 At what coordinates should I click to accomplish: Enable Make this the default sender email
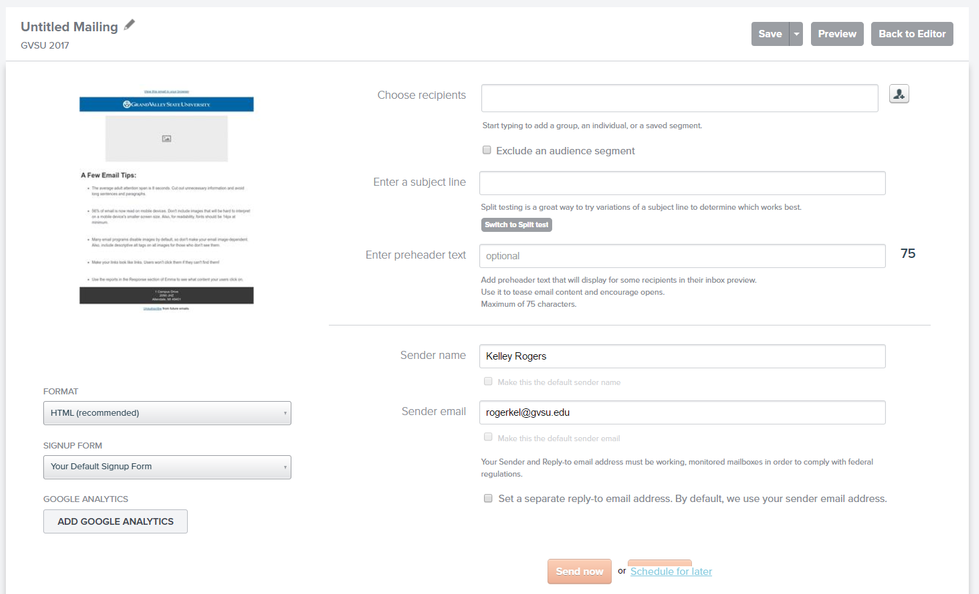pos(488,438)
